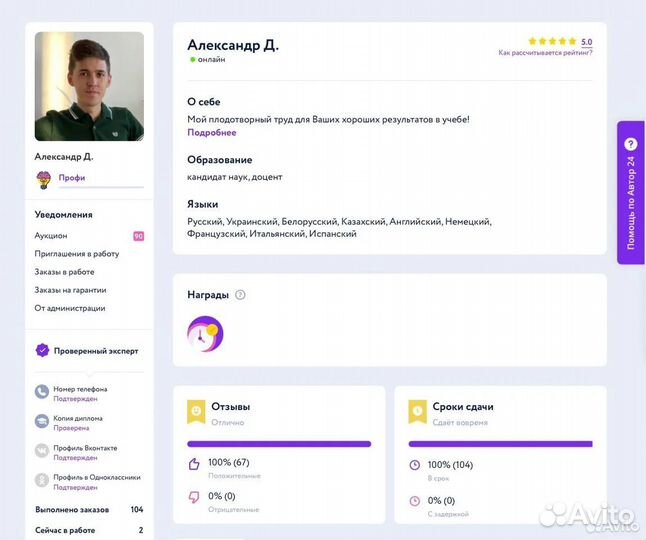The width and height of the screenshot is (646, 540).
Task: Open От администрации notifications
Action: click(70, 308)
